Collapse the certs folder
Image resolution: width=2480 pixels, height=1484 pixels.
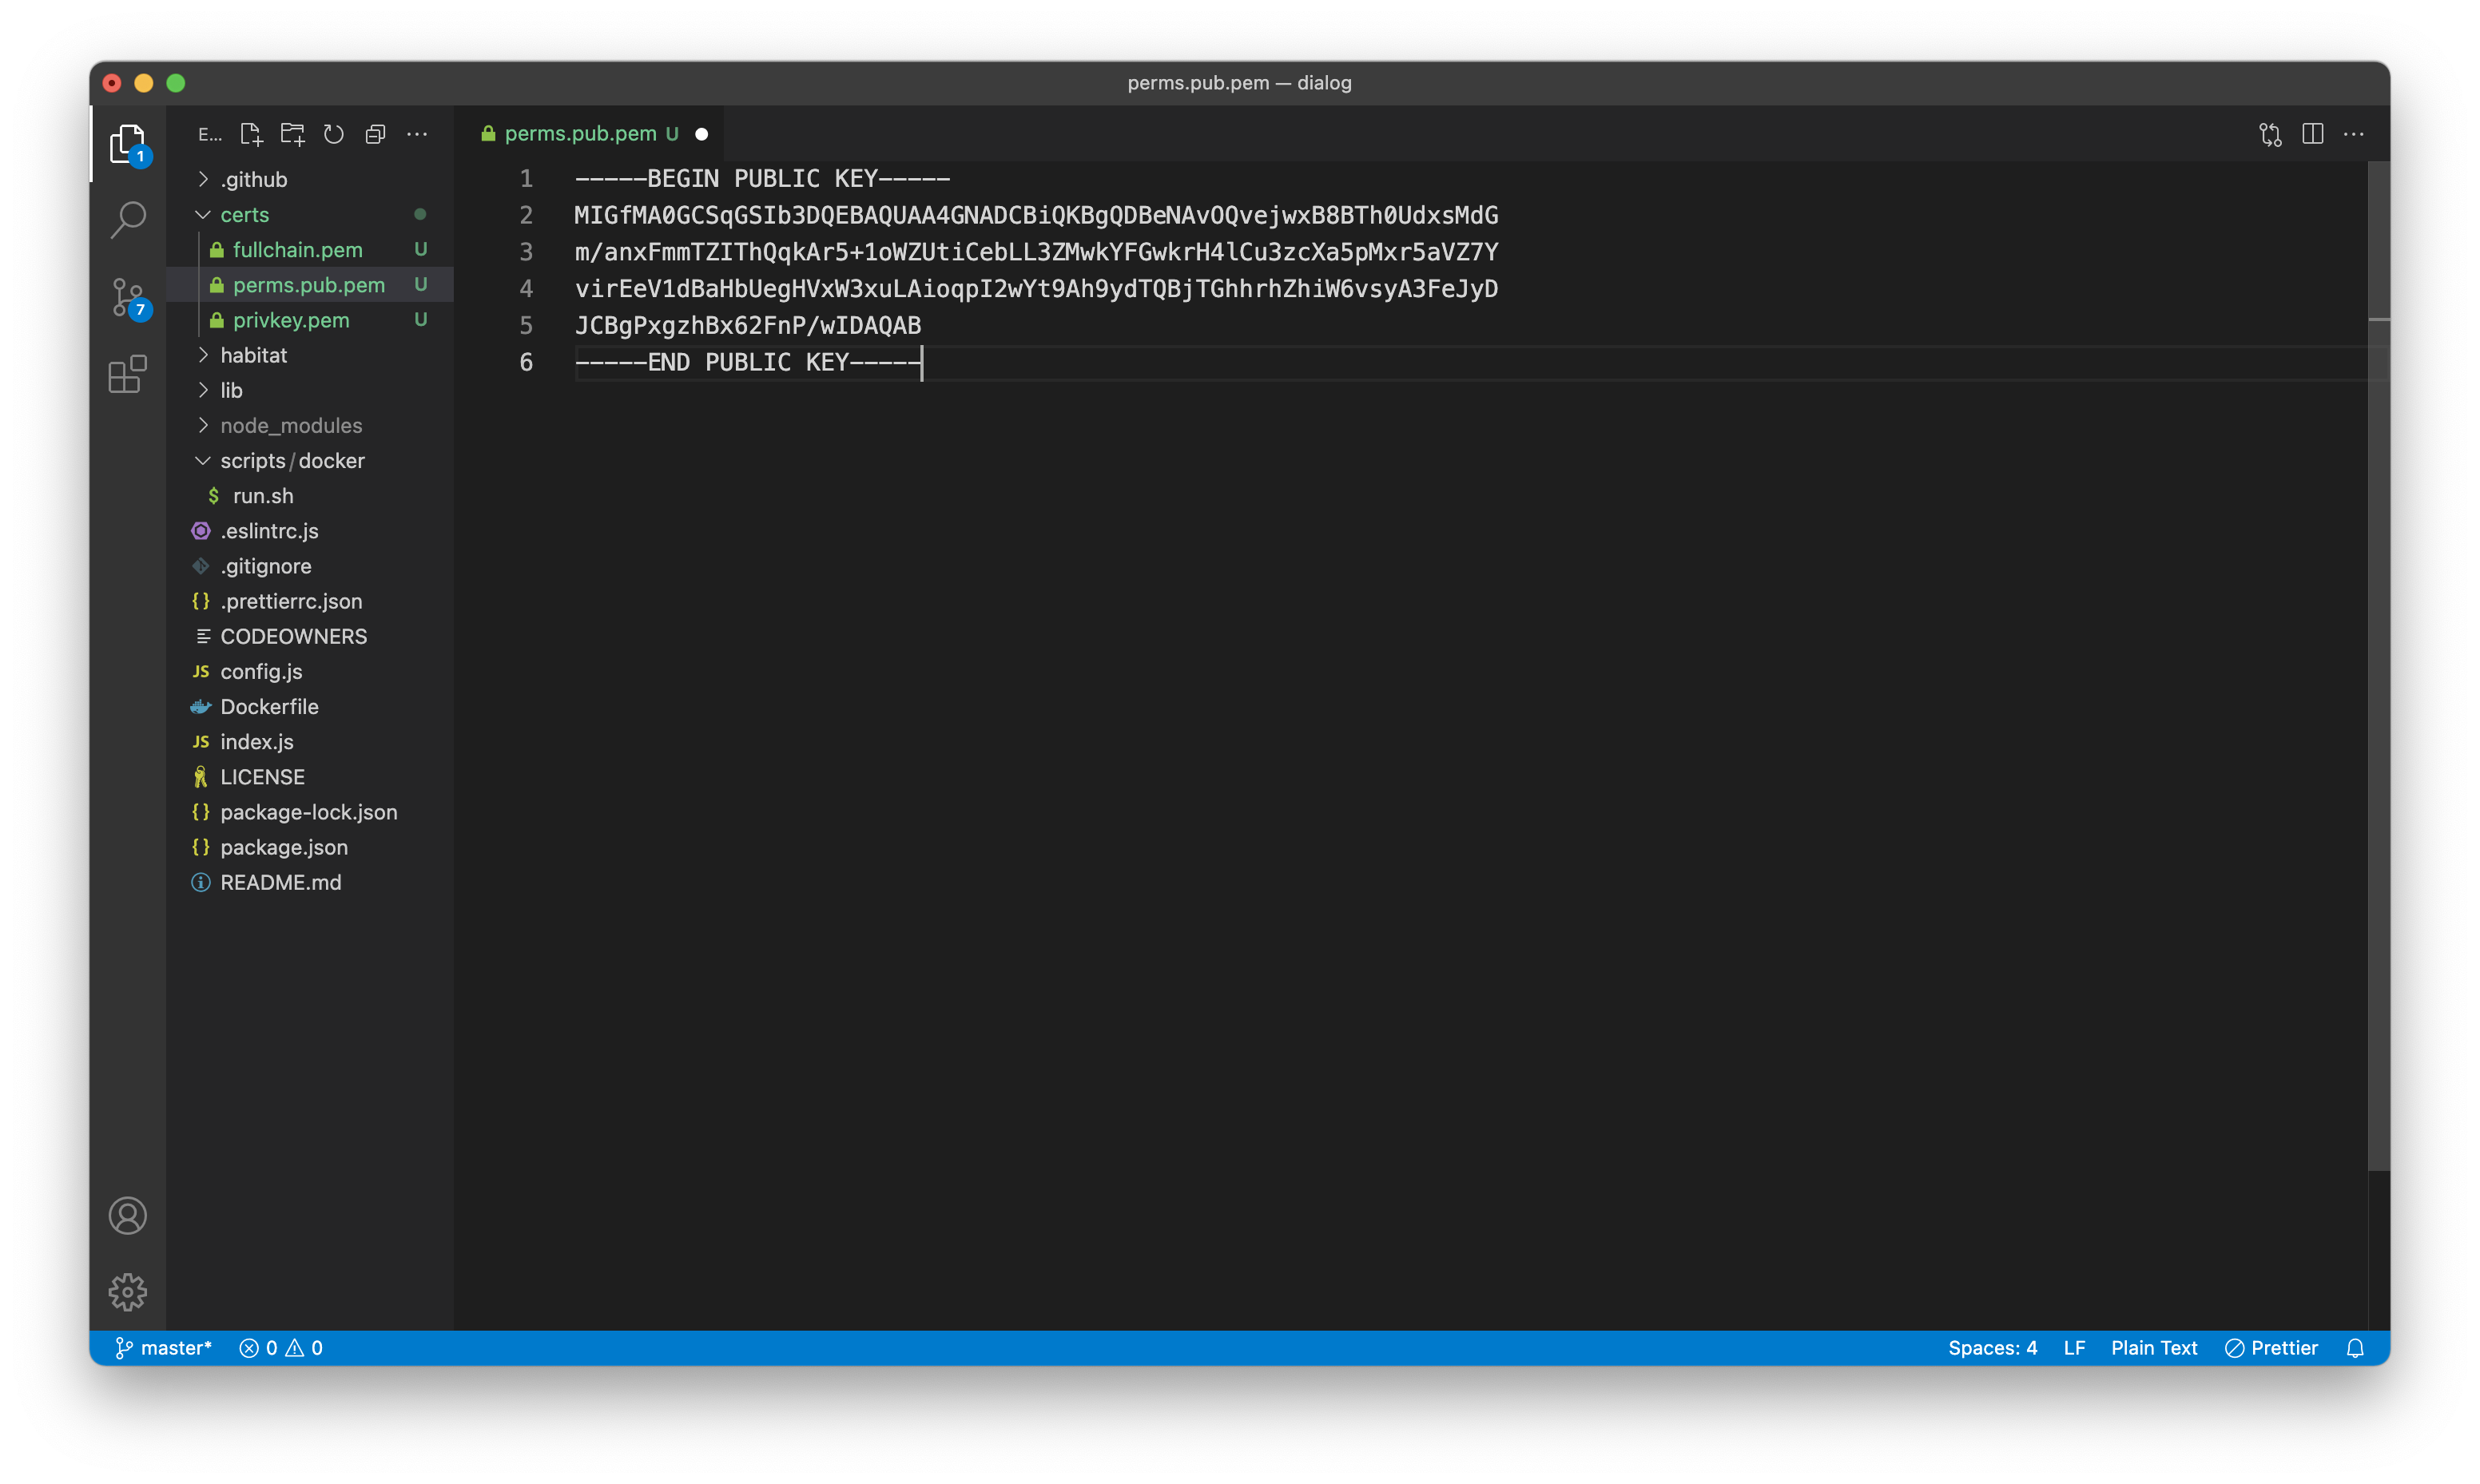pos(310,214)
